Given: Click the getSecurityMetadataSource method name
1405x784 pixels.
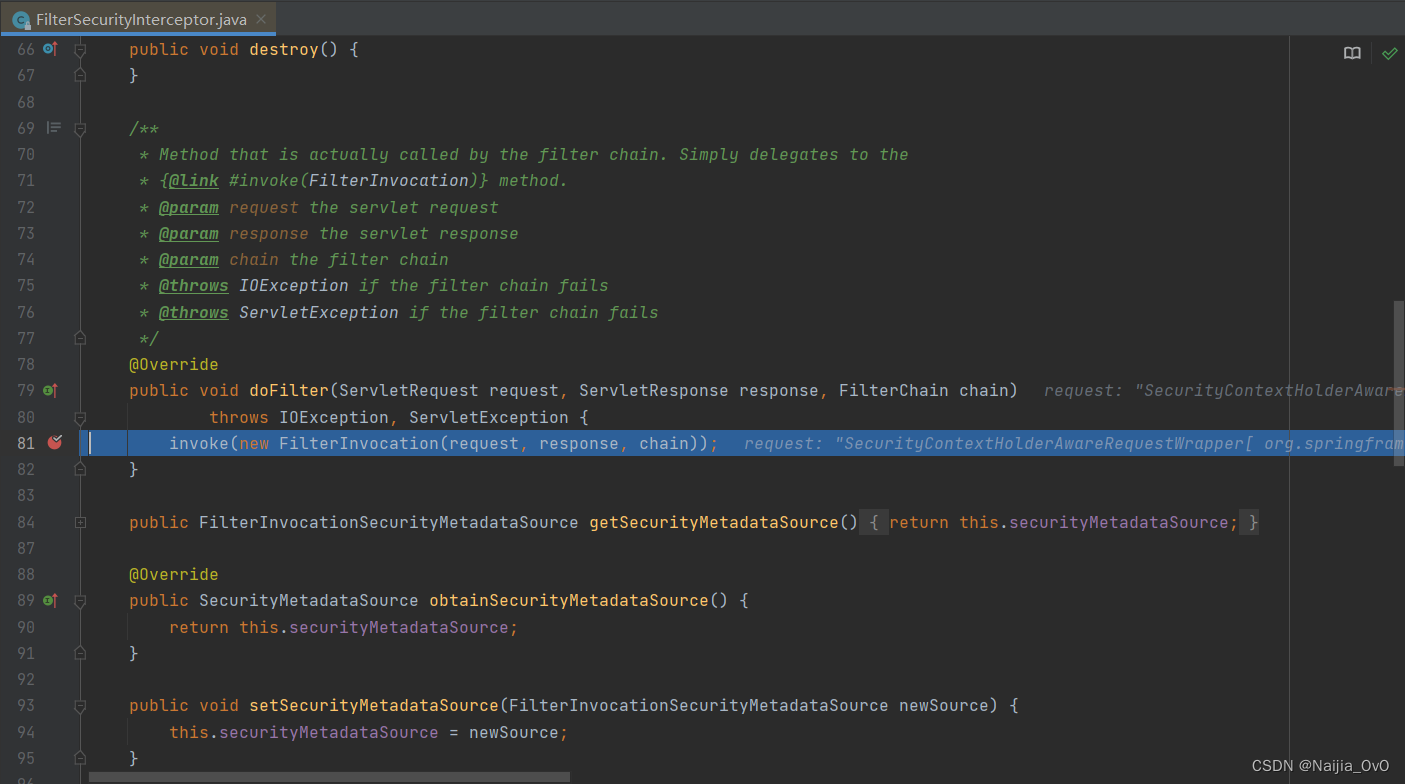Looking at the screenshot, I should (x=714, y=522).
